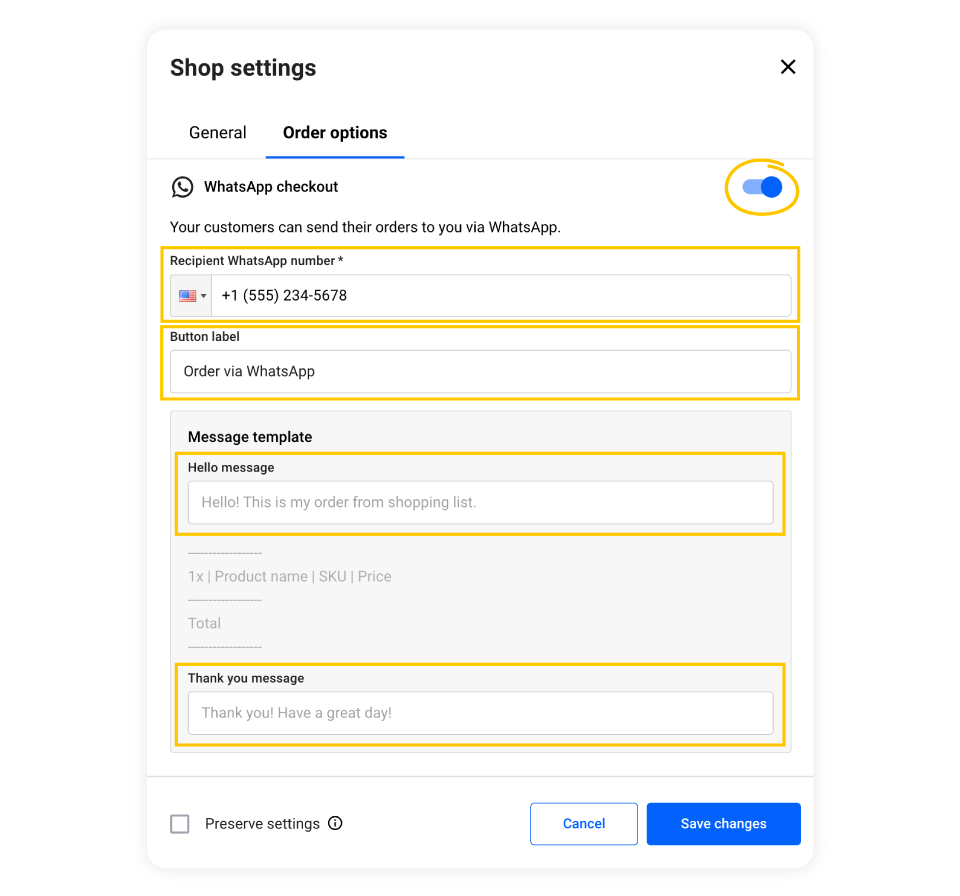Close the Shop settings dialog
The image size is (960, 896).
point(788,67)
